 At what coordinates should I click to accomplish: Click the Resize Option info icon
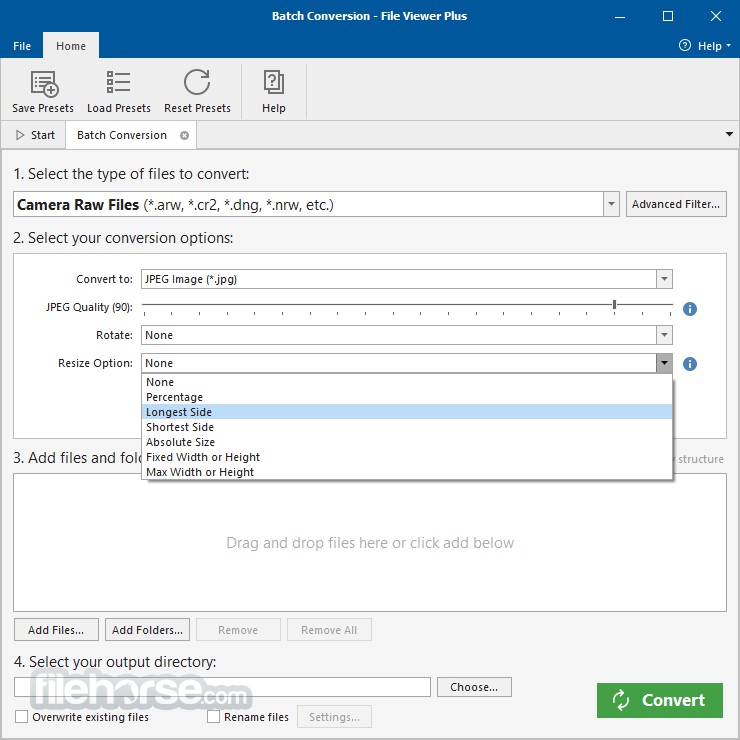coord(690,364)
